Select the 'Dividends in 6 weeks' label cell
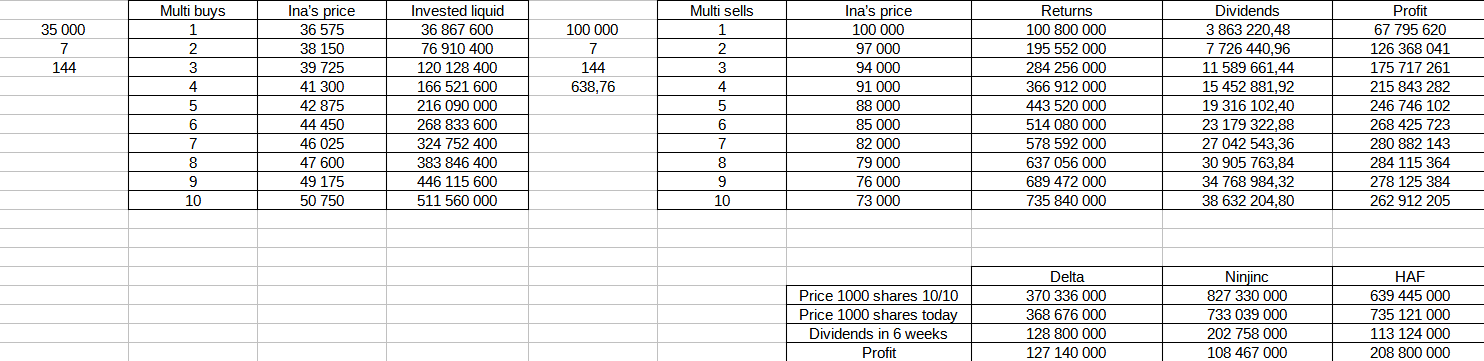 click(879, 334)
